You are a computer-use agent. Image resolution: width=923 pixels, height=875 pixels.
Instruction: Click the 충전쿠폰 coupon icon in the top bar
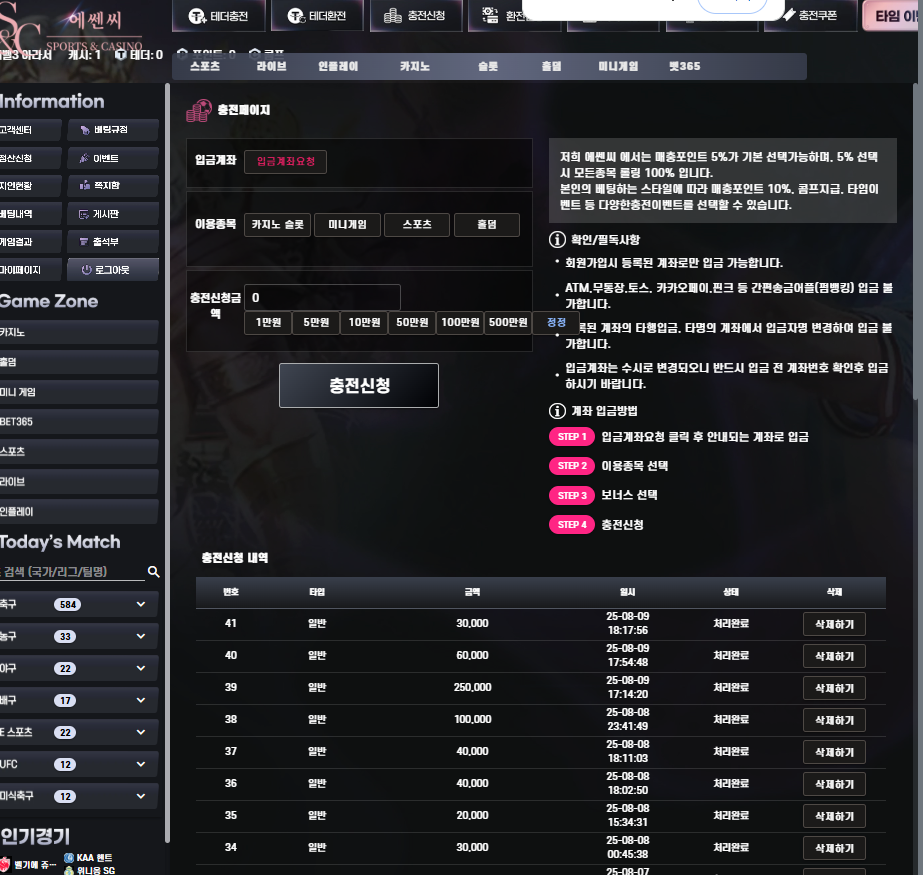[788, 16]
